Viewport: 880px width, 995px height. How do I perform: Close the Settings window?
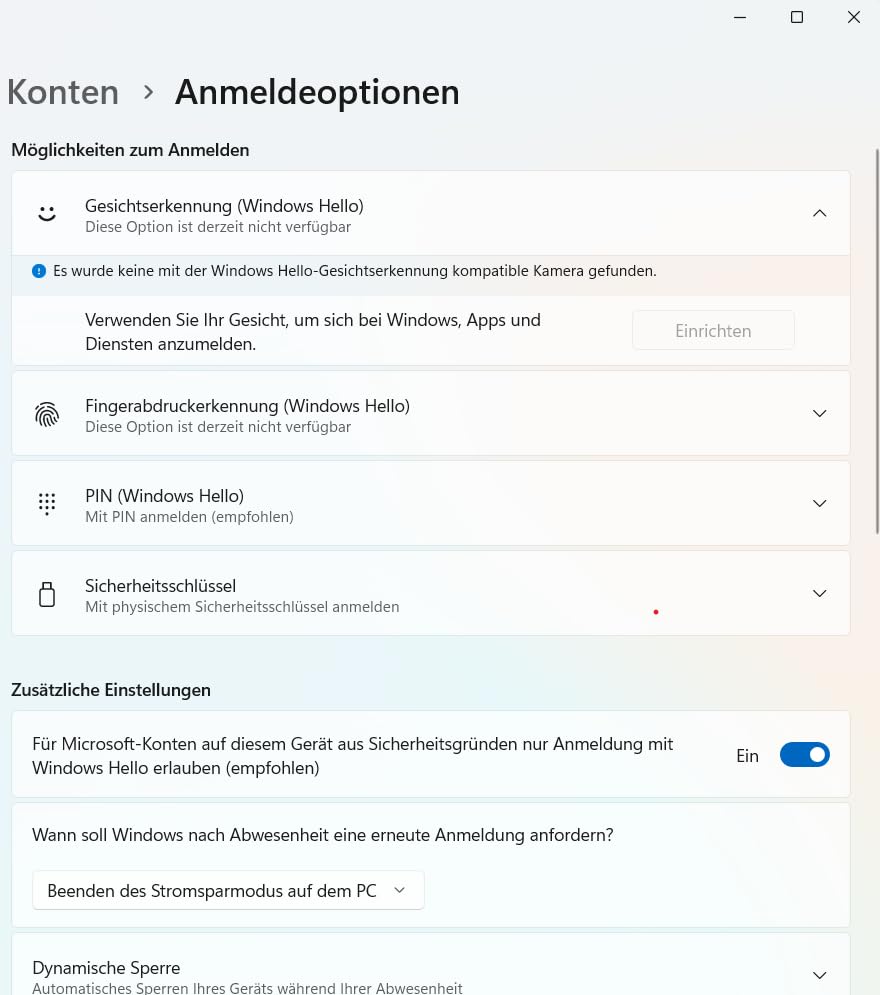pos(854,17)
